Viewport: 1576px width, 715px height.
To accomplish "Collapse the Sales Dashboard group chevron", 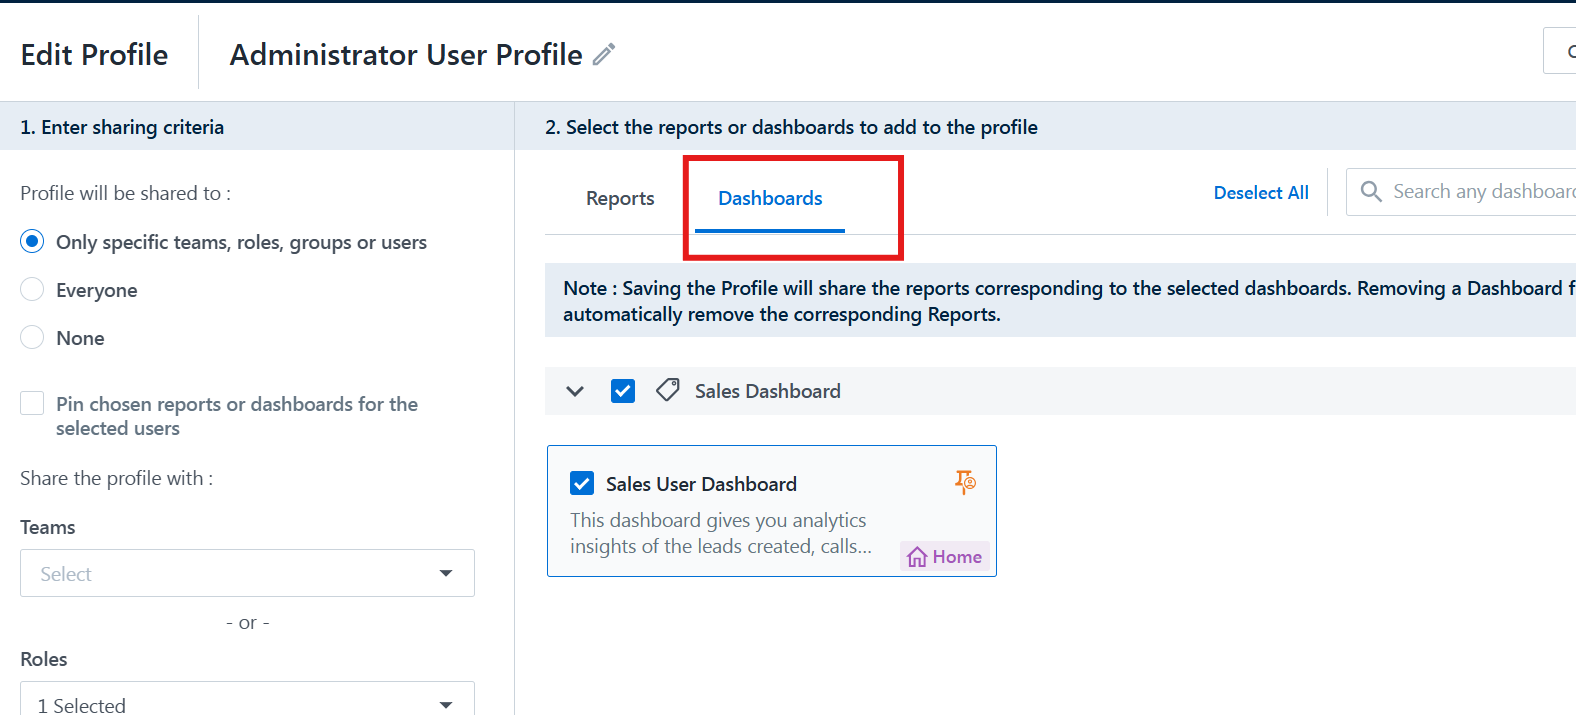I will tap(575, 391).
